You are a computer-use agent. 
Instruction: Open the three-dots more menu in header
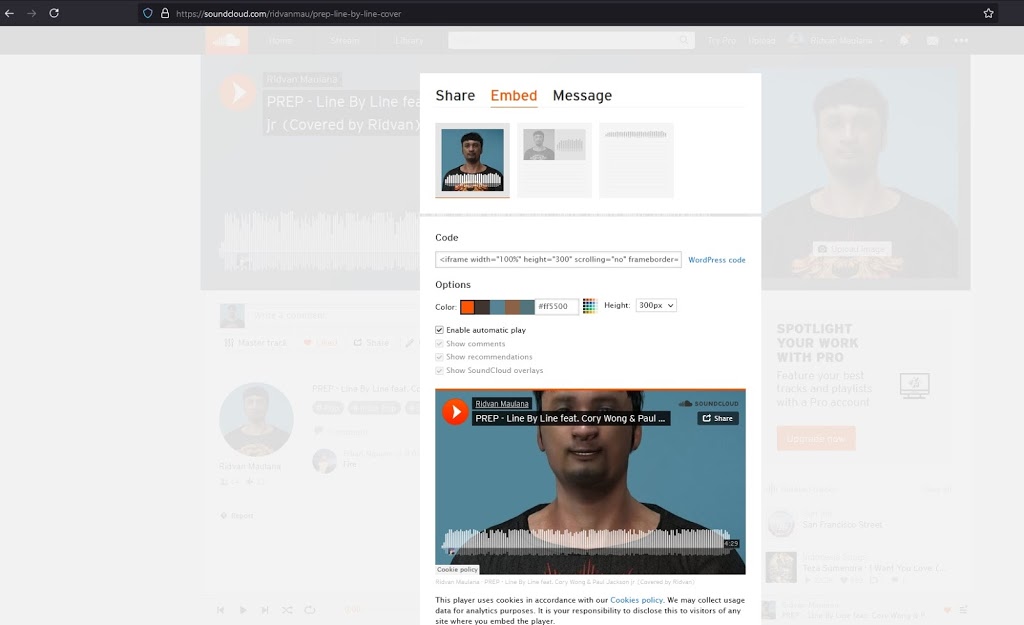pos(961,40)
